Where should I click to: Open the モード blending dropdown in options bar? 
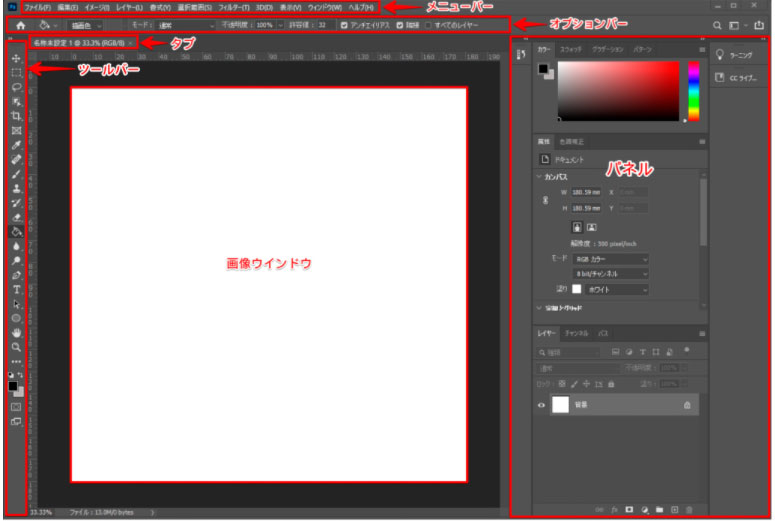pos(185,25)
